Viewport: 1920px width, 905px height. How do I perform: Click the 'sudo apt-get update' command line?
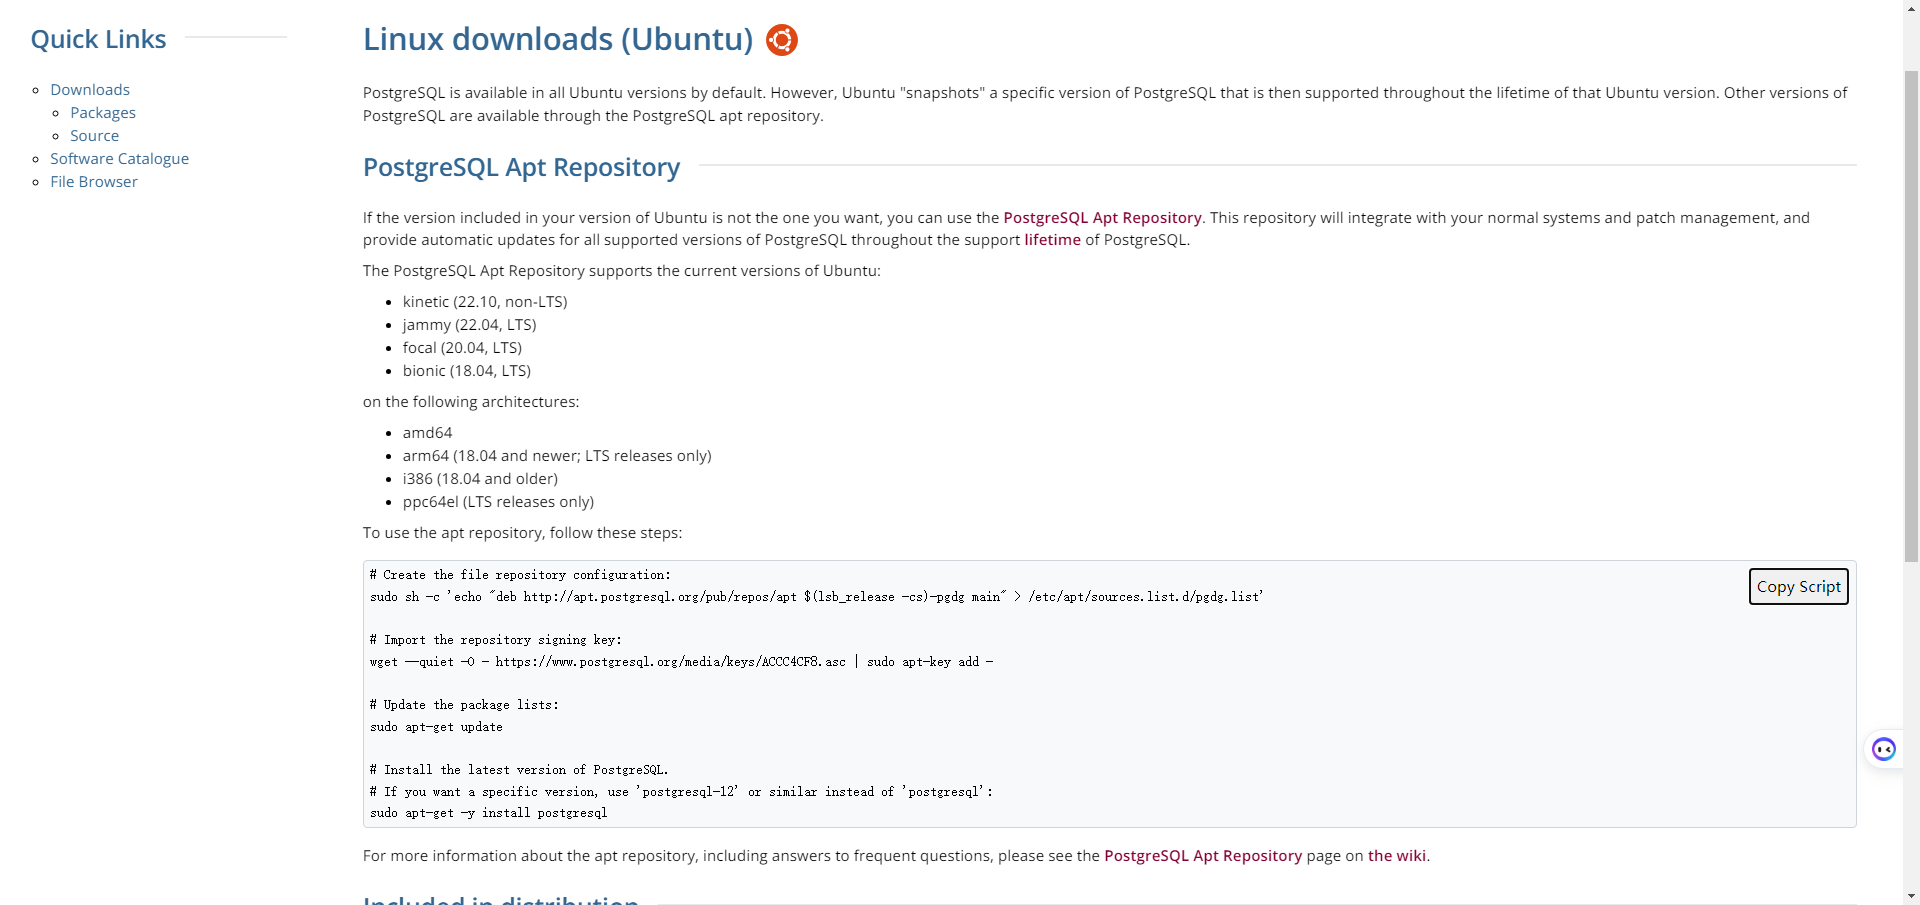click(436, 727)
